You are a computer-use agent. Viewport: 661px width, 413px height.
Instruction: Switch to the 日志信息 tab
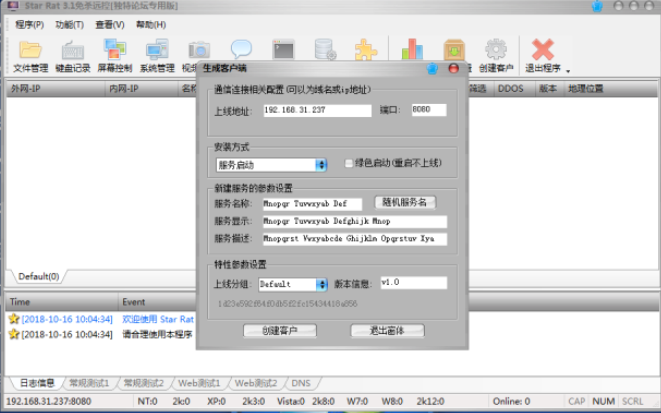(x=37, y=383)
